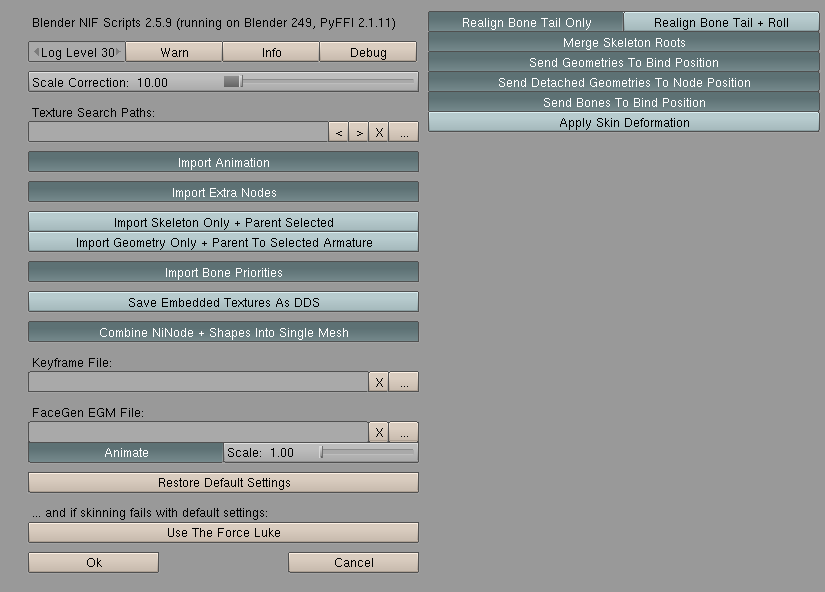Cancel the import dialog

coord(354,563)
